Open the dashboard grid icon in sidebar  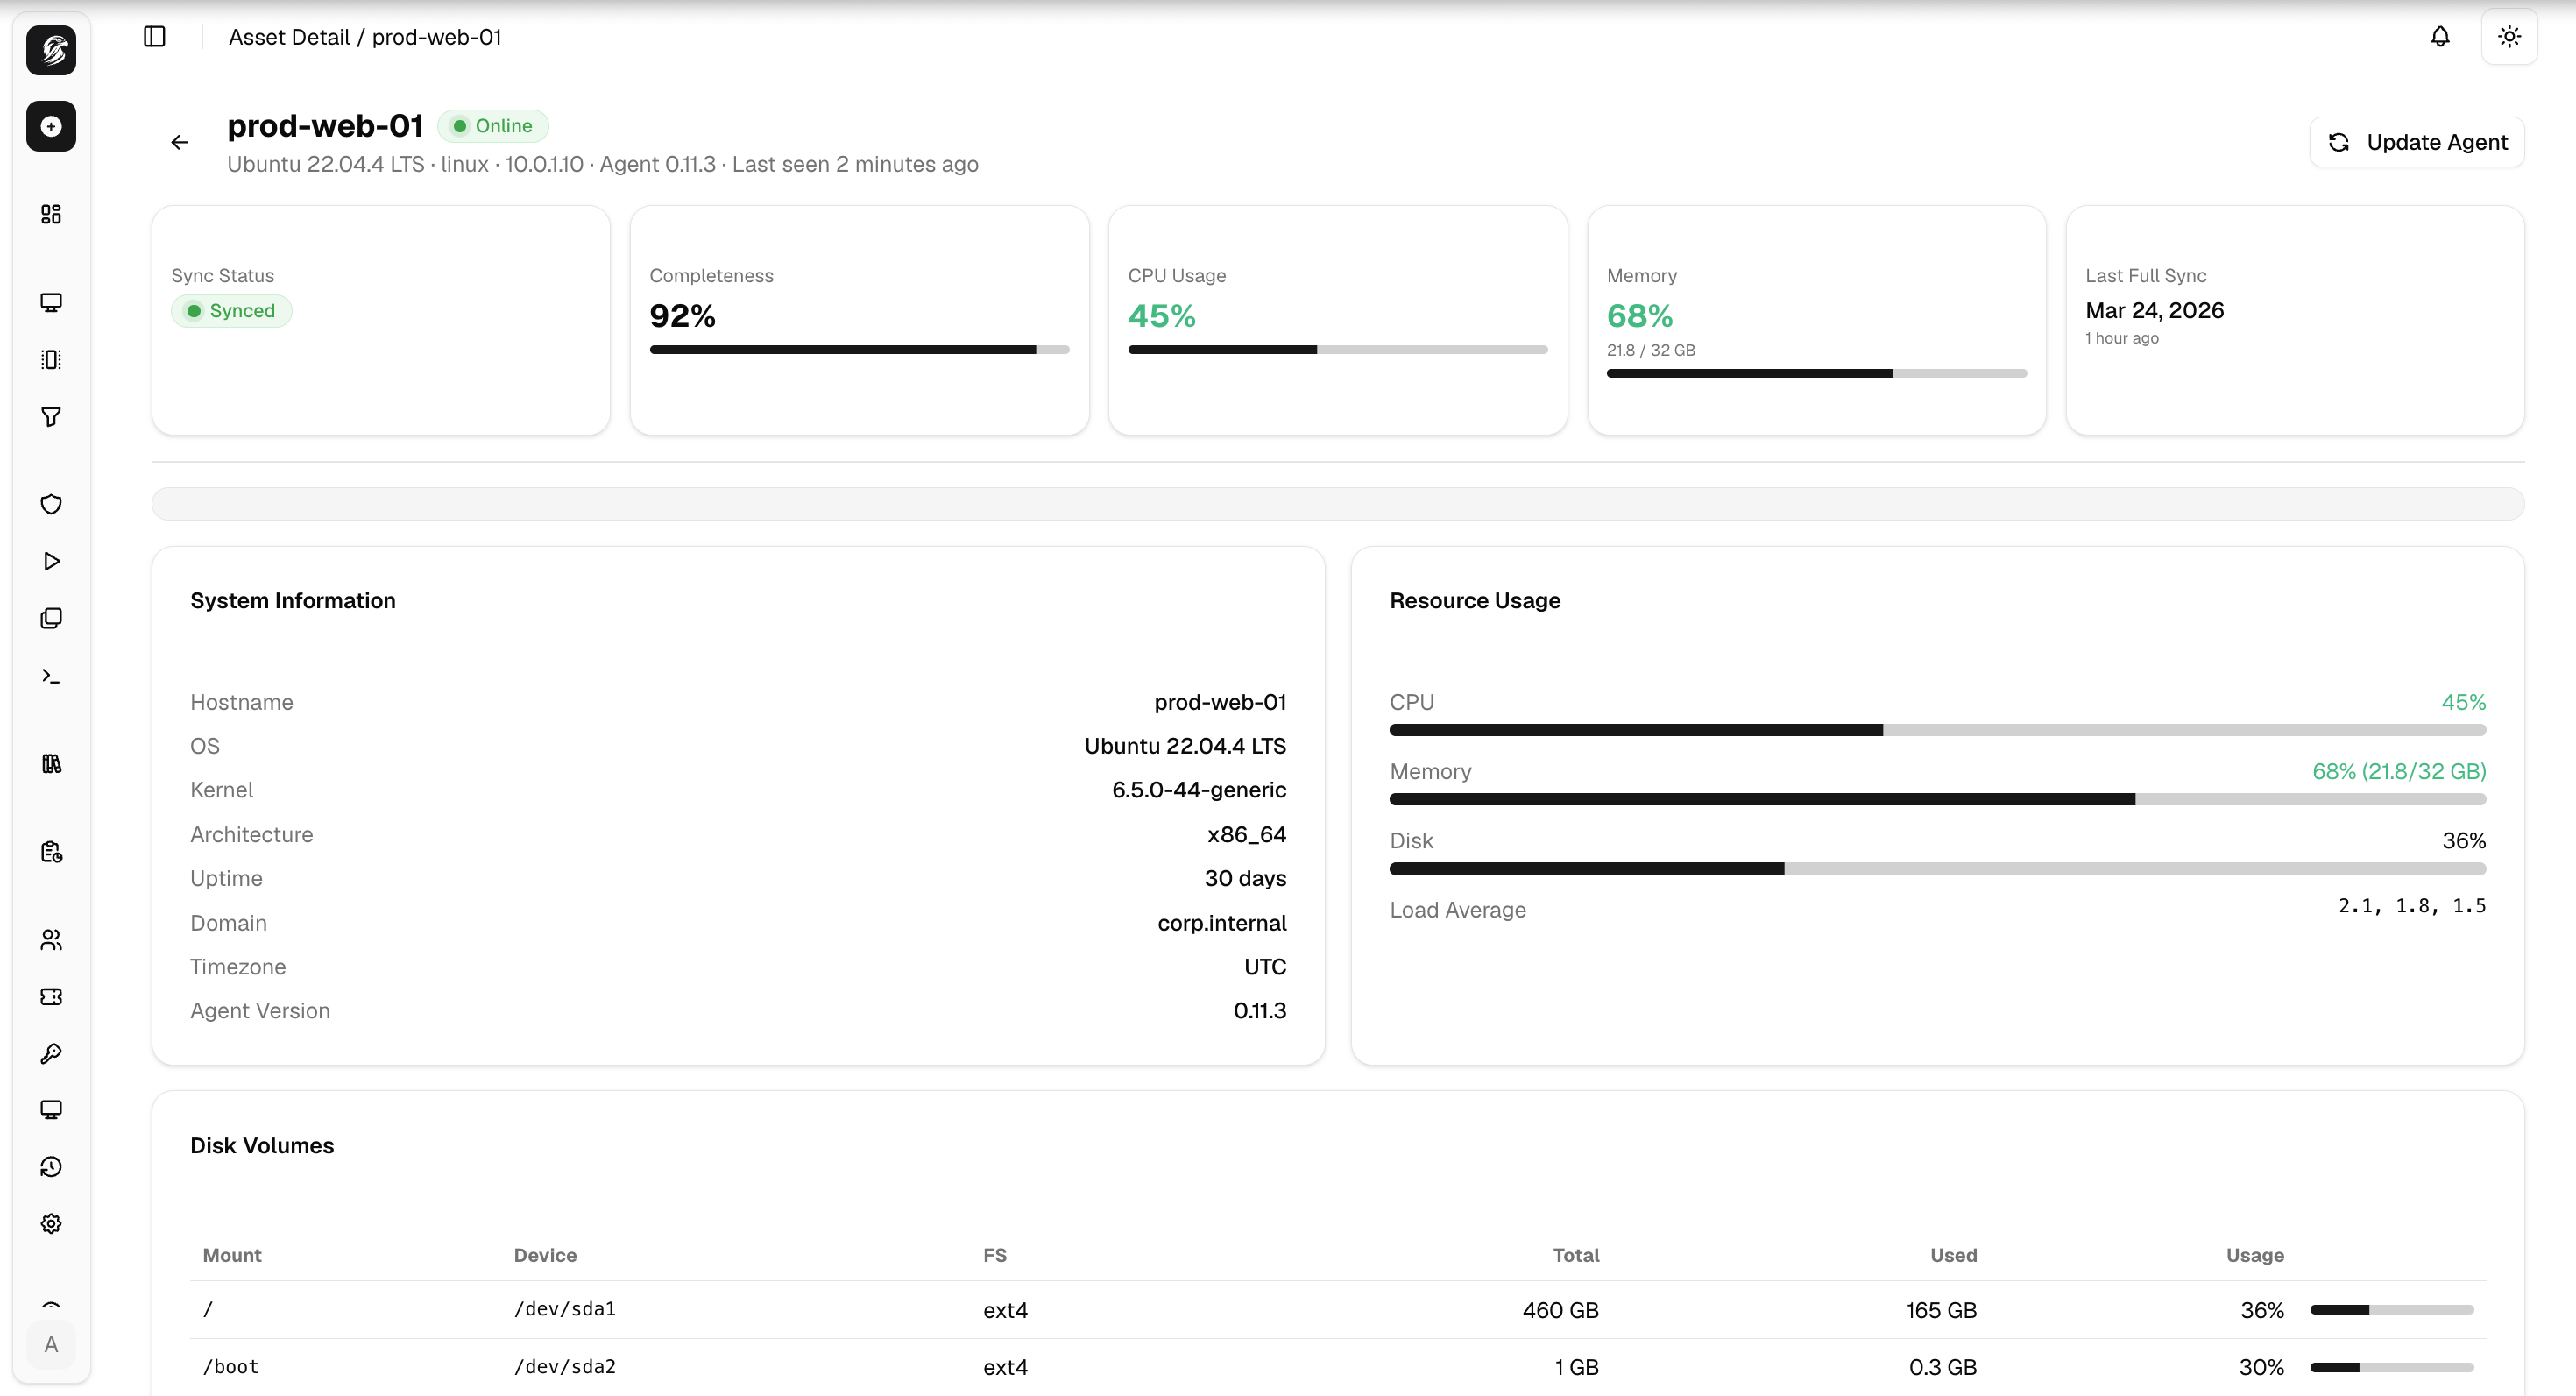[50, 214]
